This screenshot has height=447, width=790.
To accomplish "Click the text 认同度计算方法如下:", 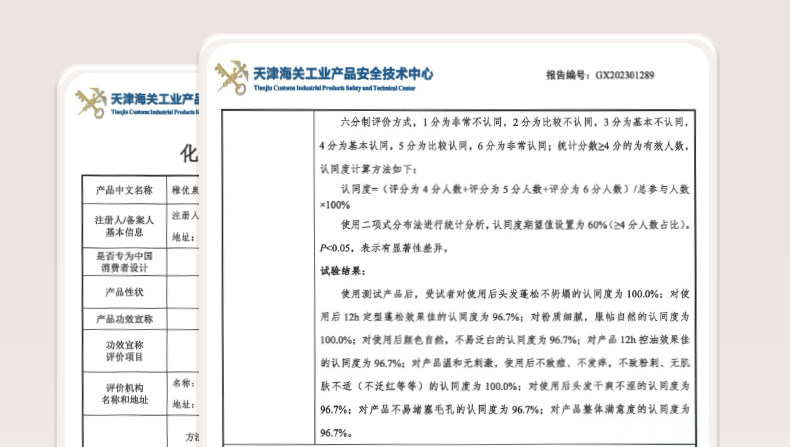I will pos(369,169).
